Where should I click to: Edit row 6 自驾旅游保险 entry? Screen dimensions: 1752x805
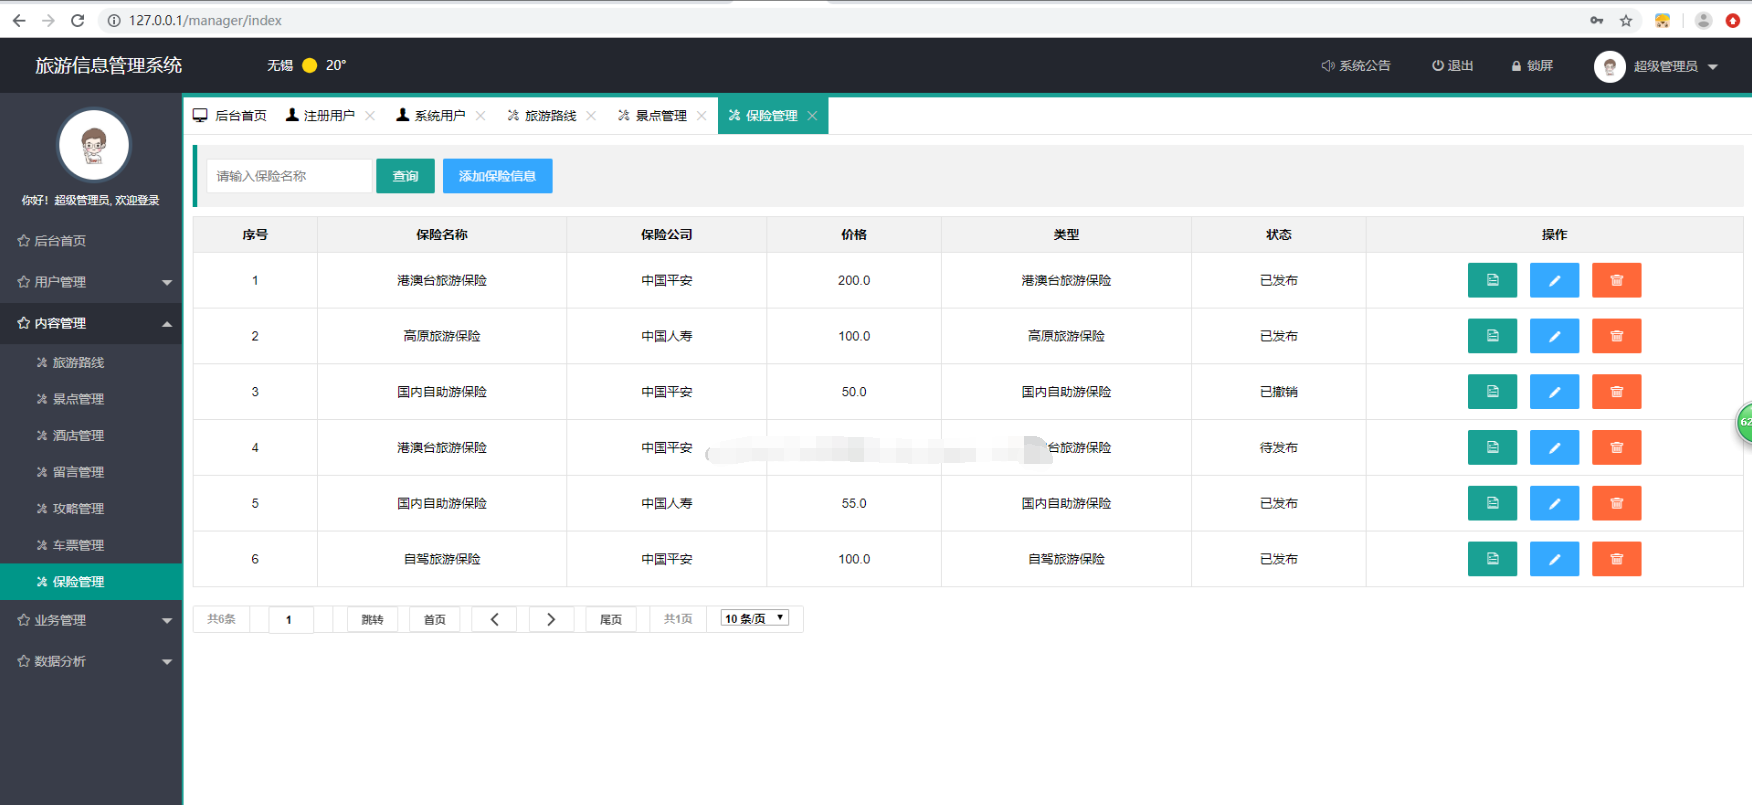[1554, 559]
